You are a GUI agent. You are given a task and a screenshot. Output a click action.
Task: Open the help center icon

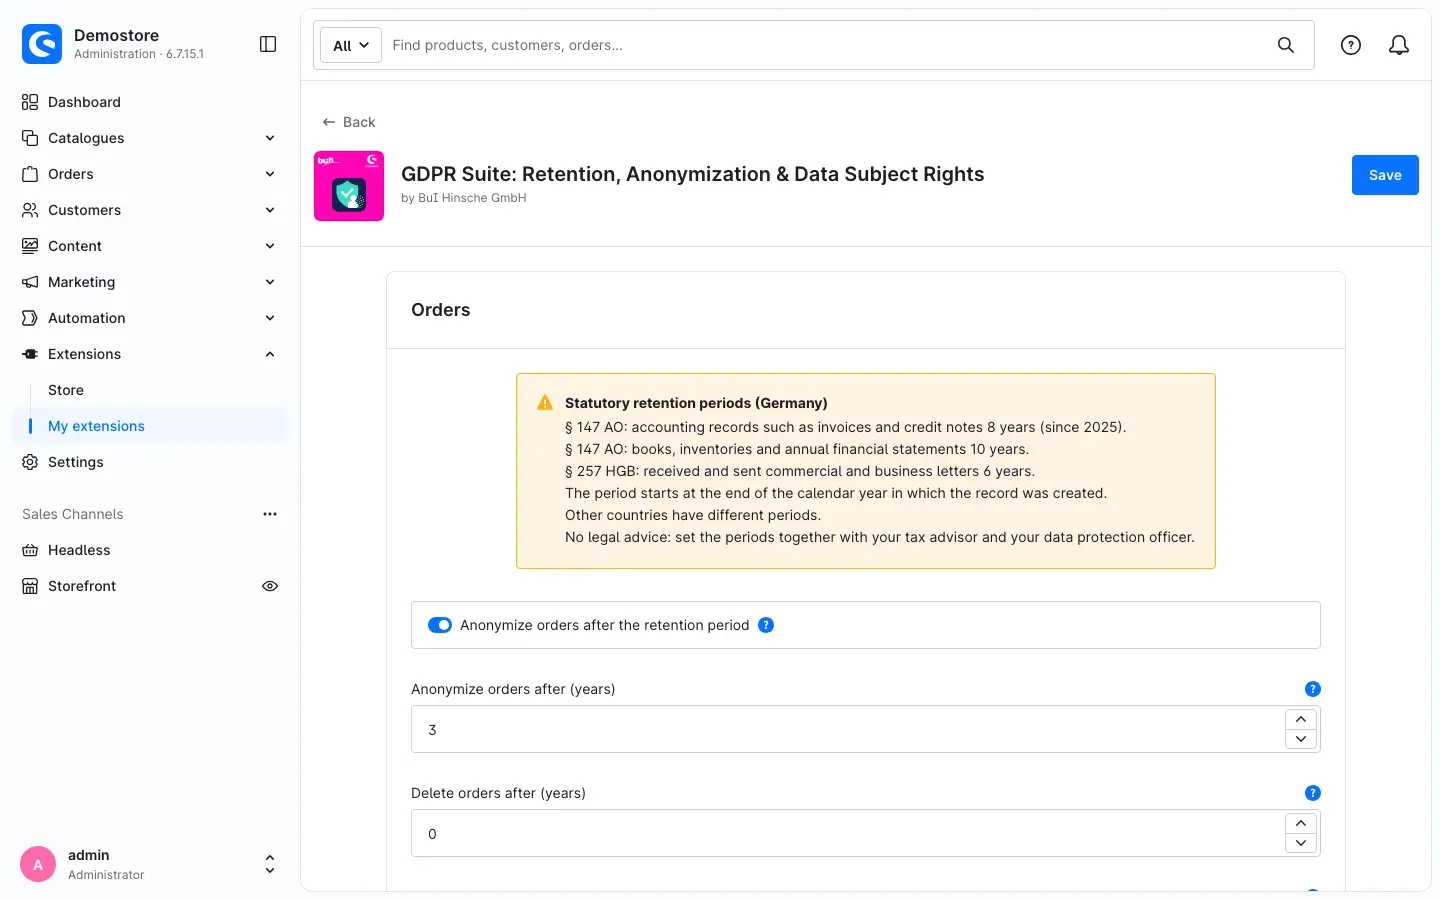pyautogui.click(x=1351, y=45)
